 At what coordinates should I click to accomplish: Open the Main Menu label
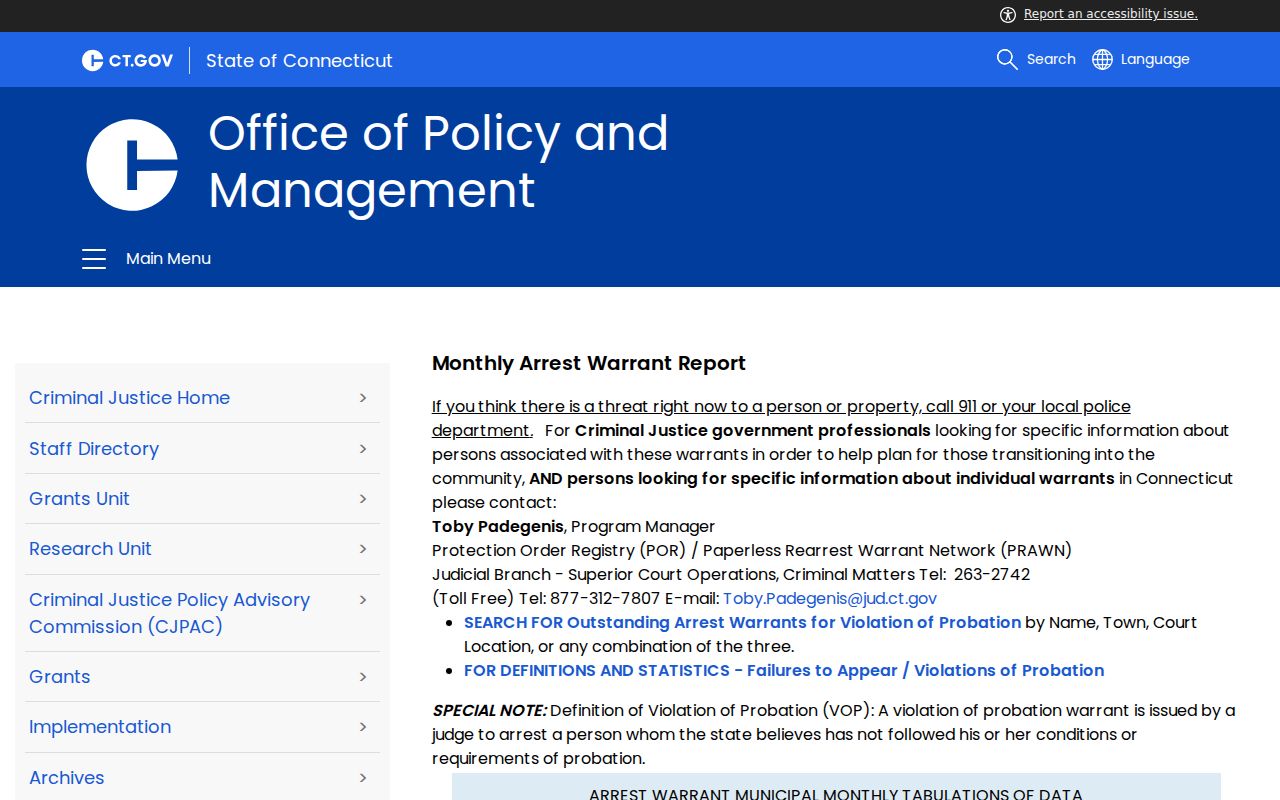pos(168,259)
